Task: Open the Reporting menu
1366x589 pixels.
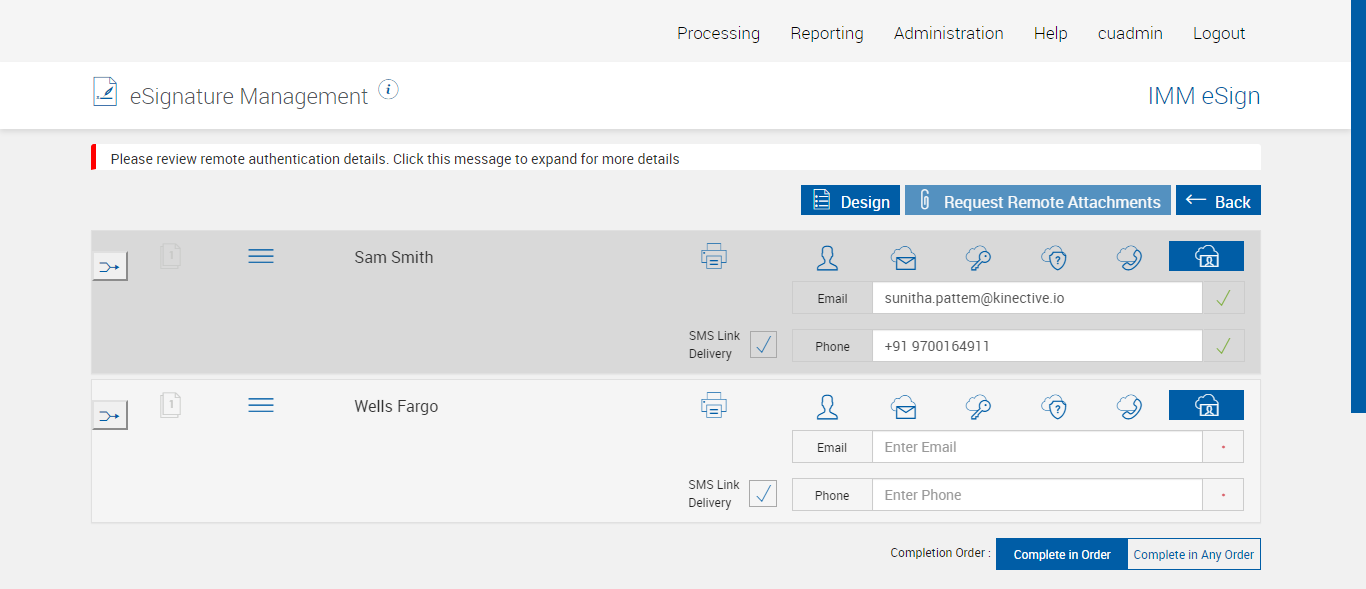Action: tap(826, 33)
